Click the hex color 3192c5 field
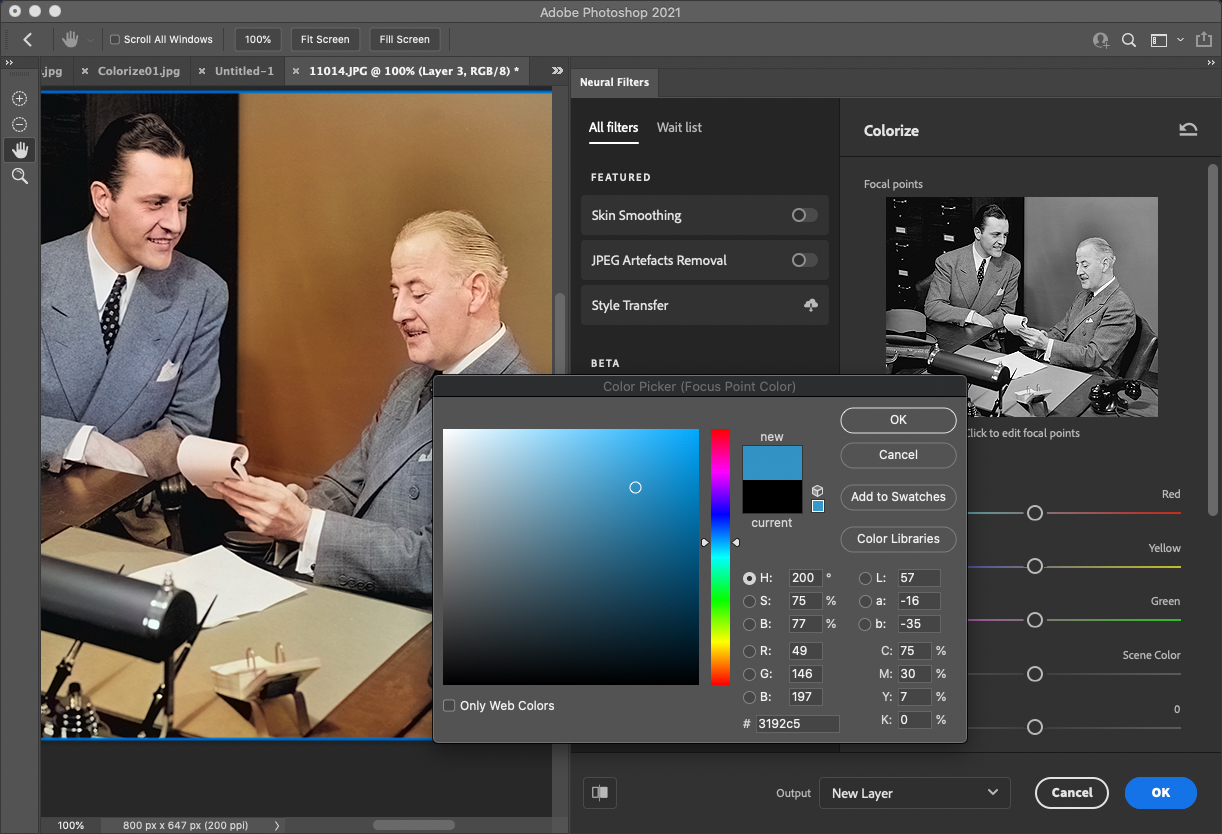Image resolution: width=1222 pixels, height=834 pixels. click(797, 724)
